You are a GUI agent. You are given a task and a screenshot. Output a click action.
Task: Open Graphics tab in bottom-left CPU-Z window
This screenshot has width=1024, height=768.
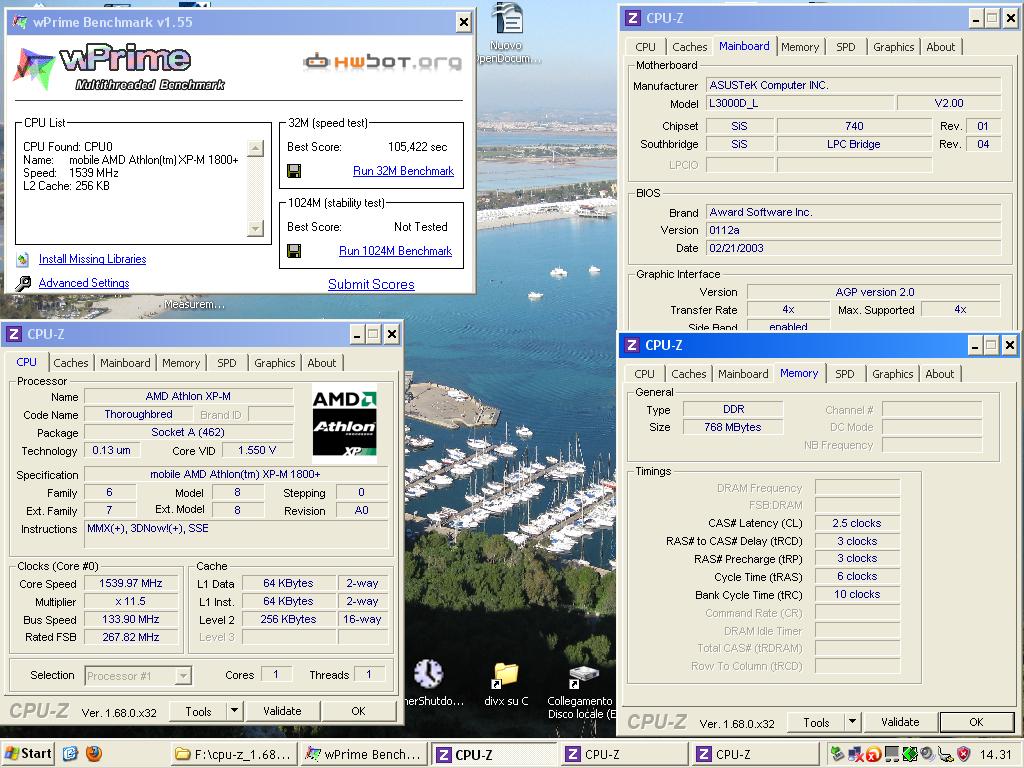click(274, 363)
